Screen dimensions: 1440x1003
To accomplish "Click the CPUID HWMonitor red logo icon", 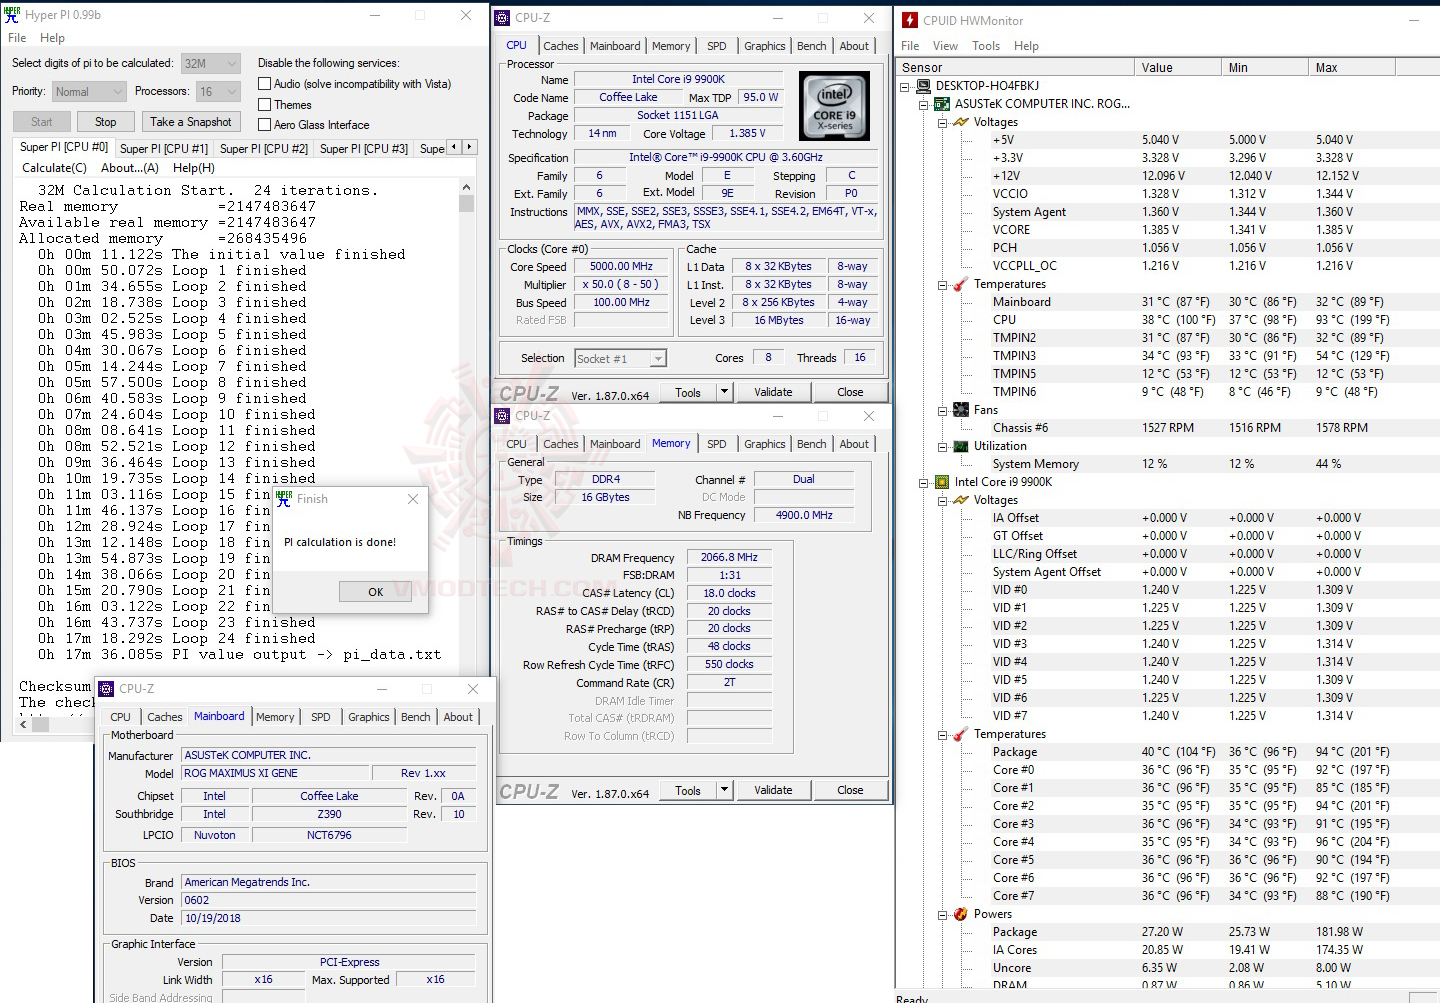I will coord(909,19).
